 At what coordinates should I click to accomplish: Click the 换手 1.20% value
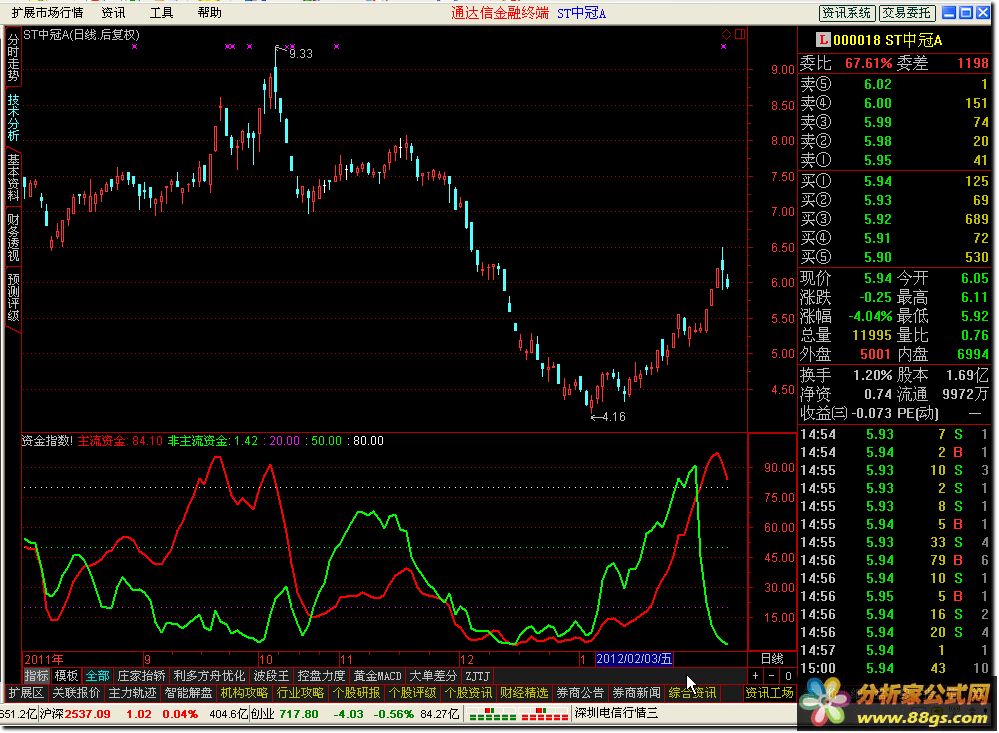point(872,375)
